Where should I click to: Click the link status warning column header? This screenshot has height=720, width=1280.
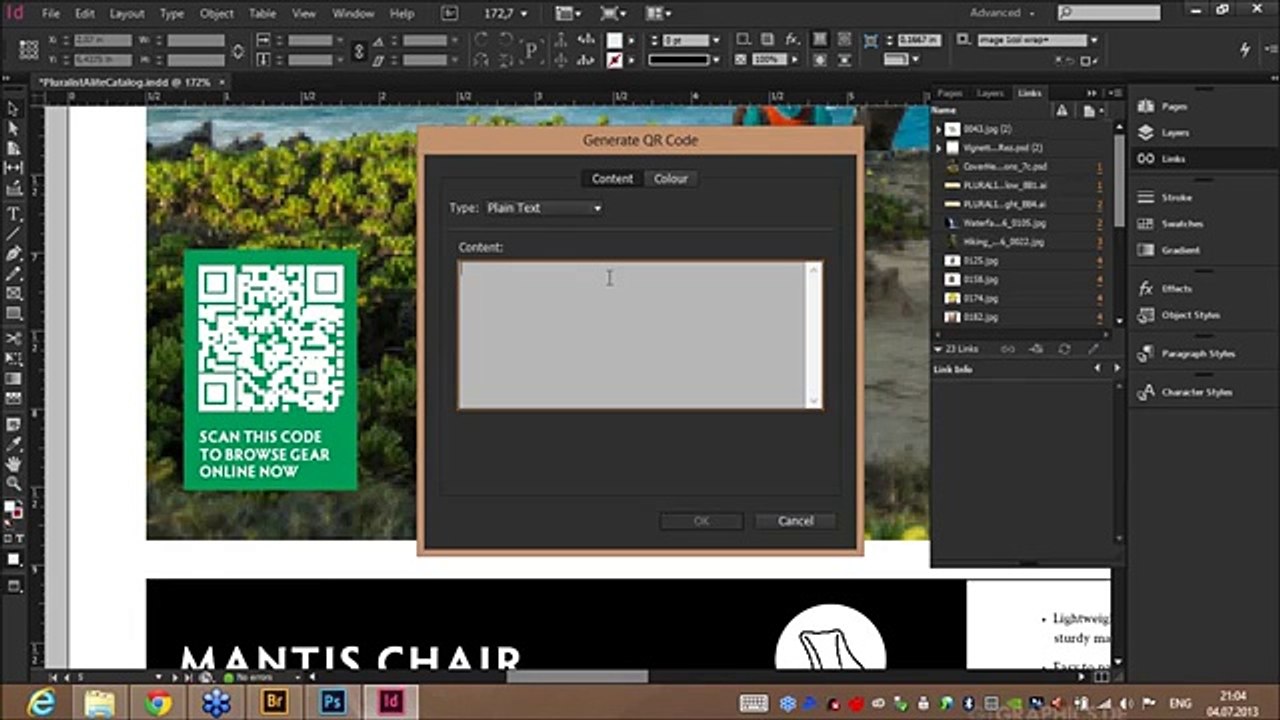(x=1062, y=110)
